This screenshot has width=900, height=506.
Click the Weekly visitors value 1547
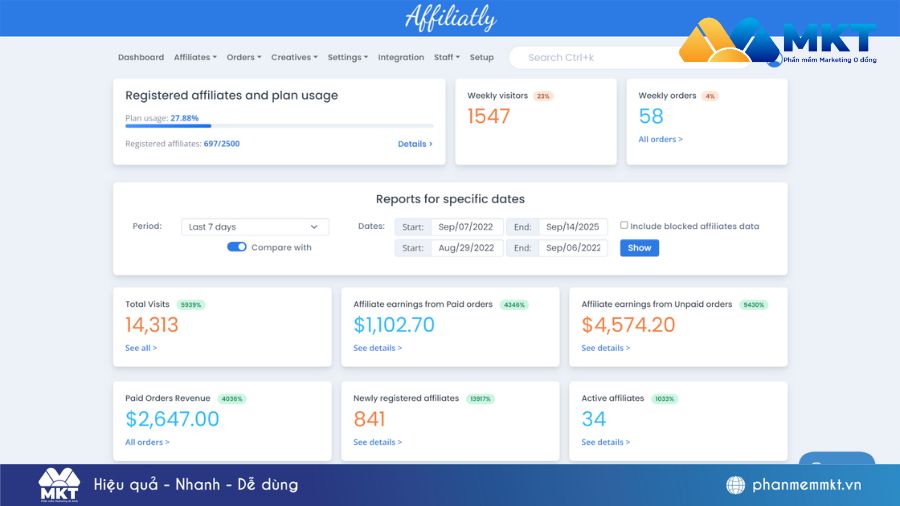[488, 116]
